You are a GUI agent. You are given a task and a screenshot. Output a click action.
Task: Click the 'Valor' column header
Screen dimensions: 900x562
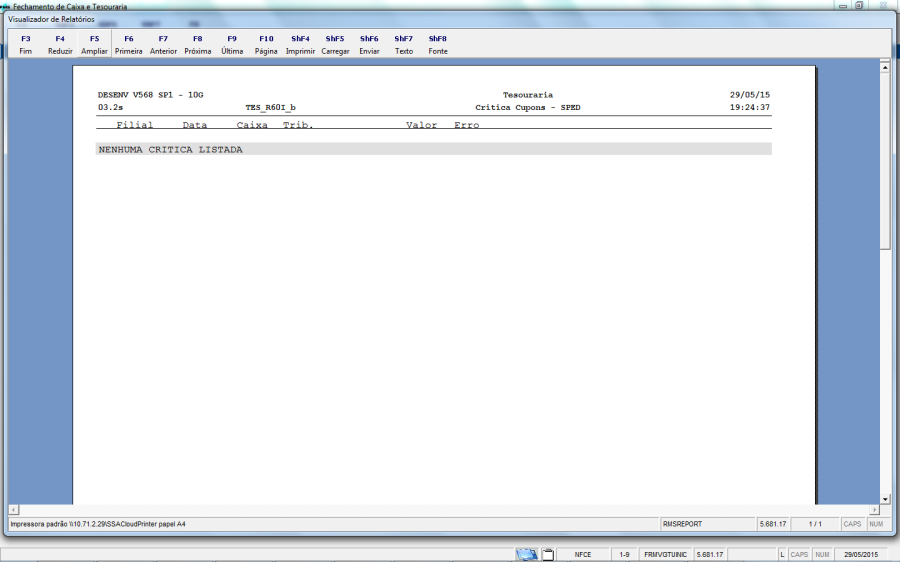pyautogui.click(x=421, y=125)
